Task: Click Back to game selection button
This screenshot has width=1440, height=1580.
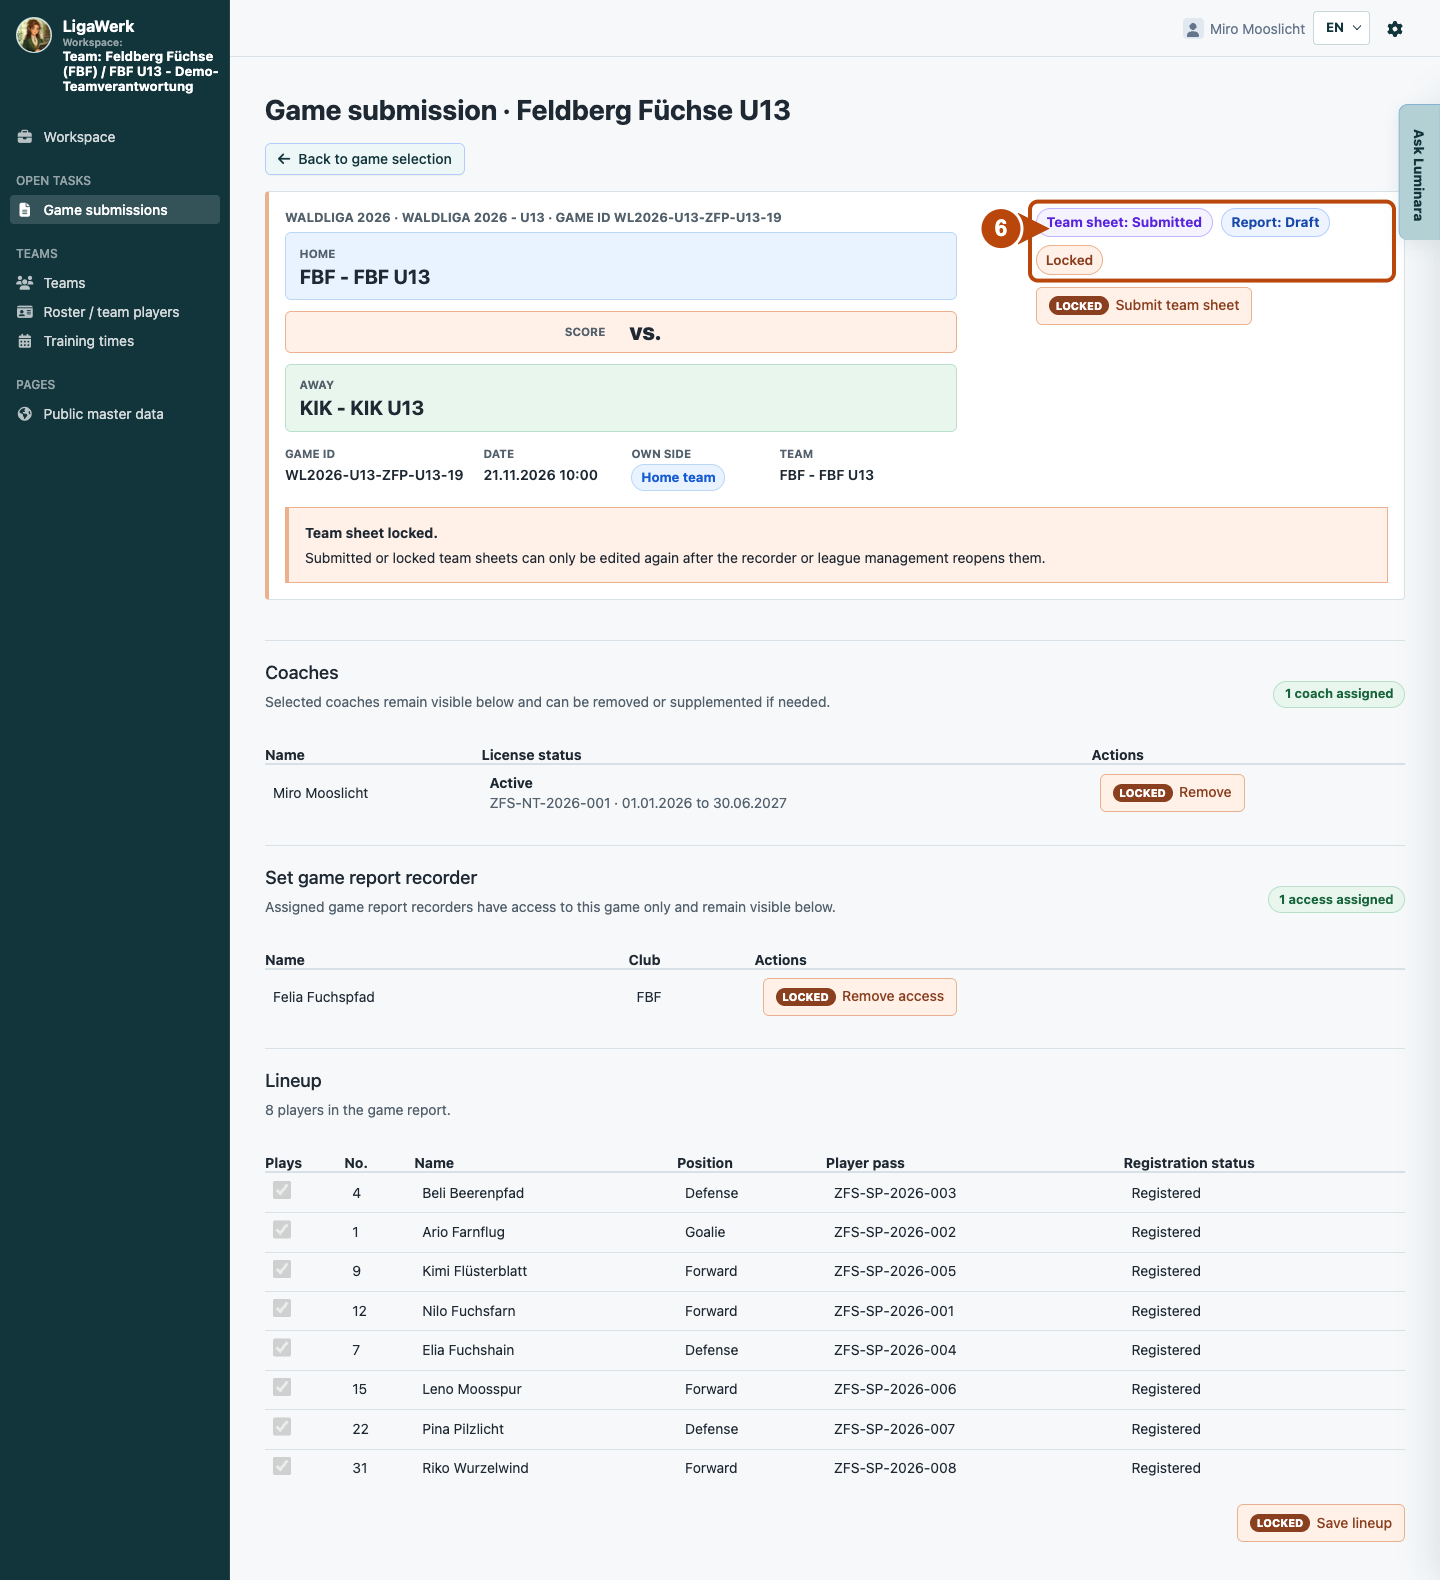Action: coord(365,159)
